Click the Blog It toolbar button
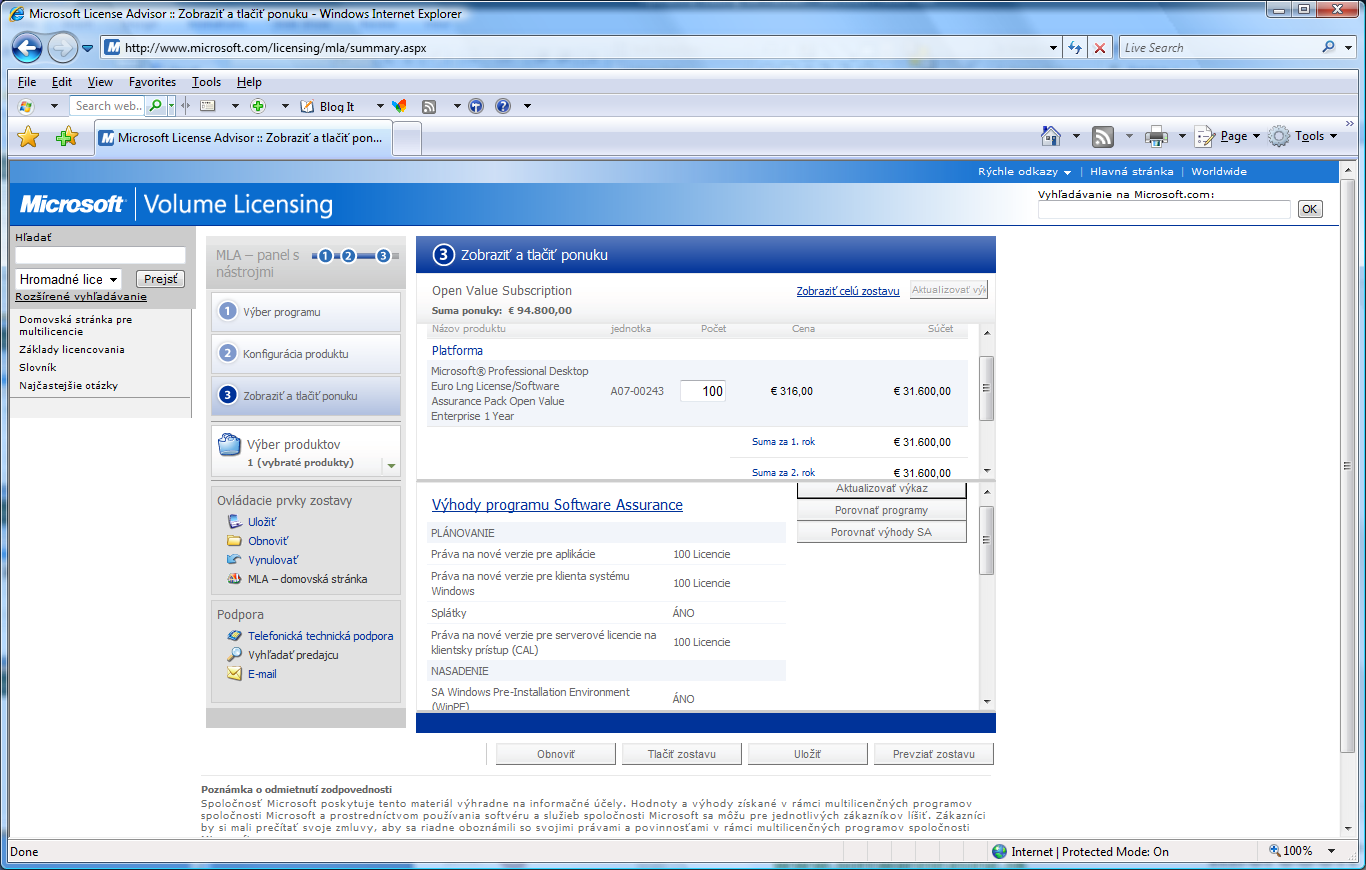Image resolution: width=1366 pixels, height=870 pixels. 329,106
